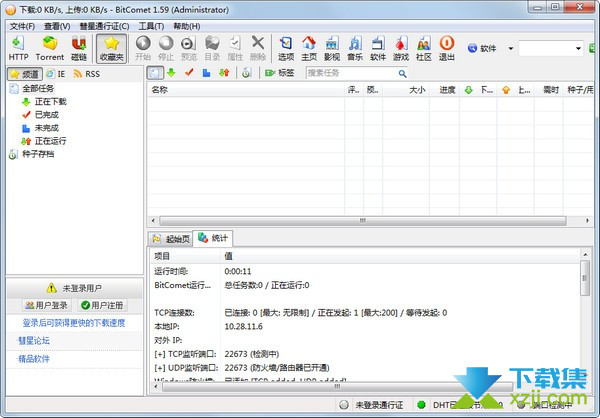
Task: Switch to the 频道 sidebar tab
Action: (24, 74)
